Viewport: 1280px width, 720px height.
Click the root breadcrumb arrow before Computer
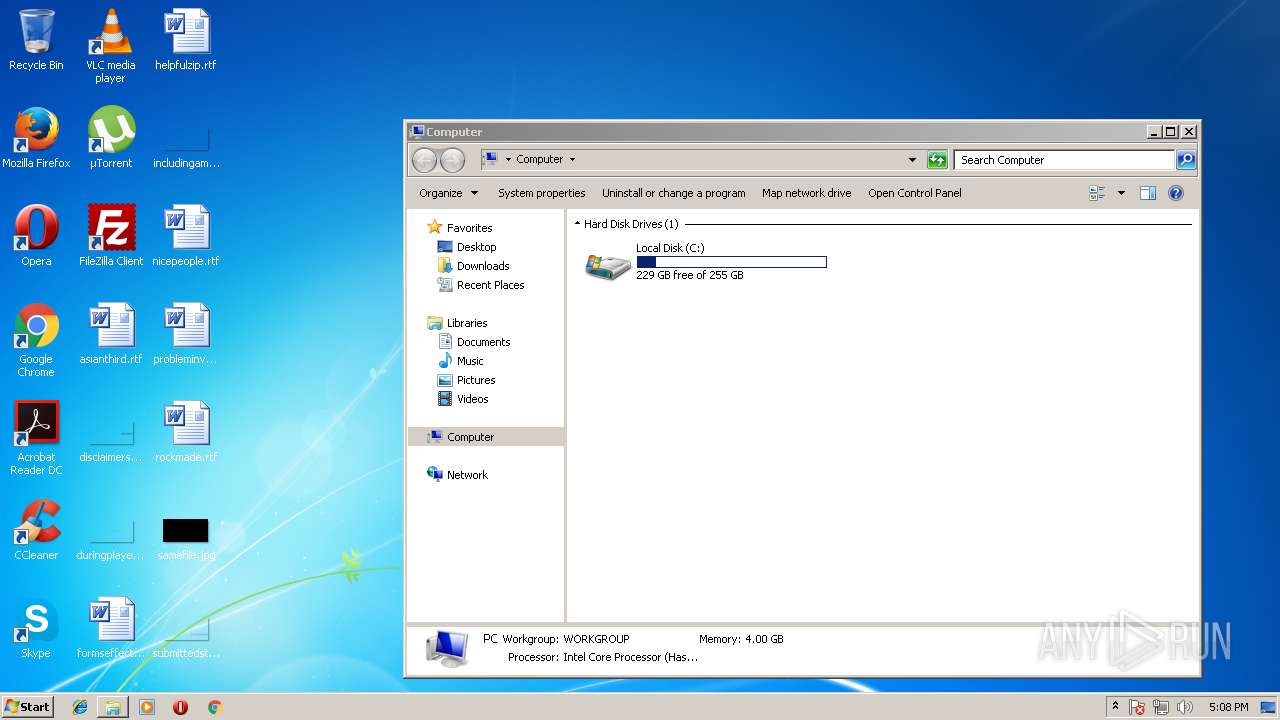(x=508, y=160)
